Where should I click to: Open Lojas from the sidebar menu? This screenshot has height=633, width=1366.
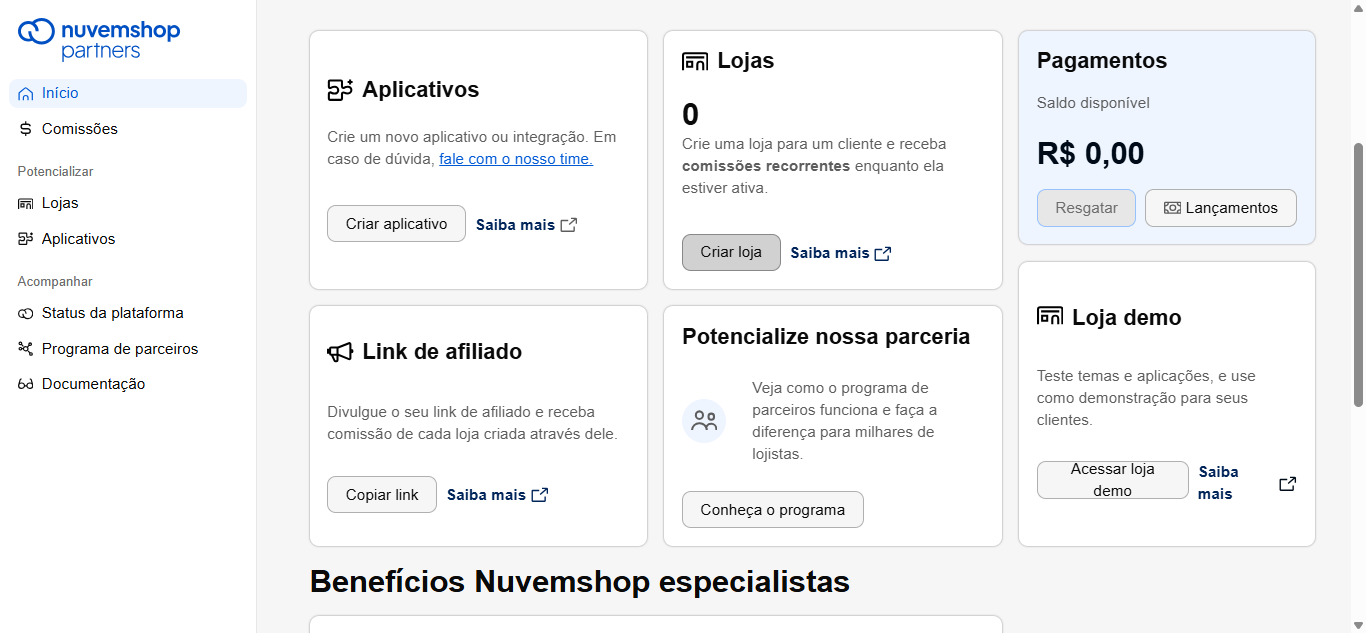coord(60,203)
